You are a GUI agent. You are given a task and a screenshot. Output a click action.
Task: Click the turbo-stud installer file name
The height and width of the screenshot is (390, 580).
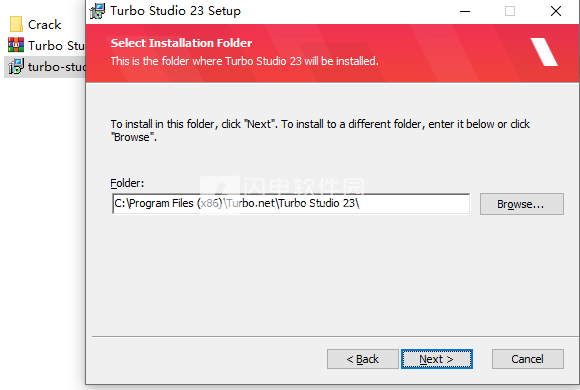click(x=57, y=67)
